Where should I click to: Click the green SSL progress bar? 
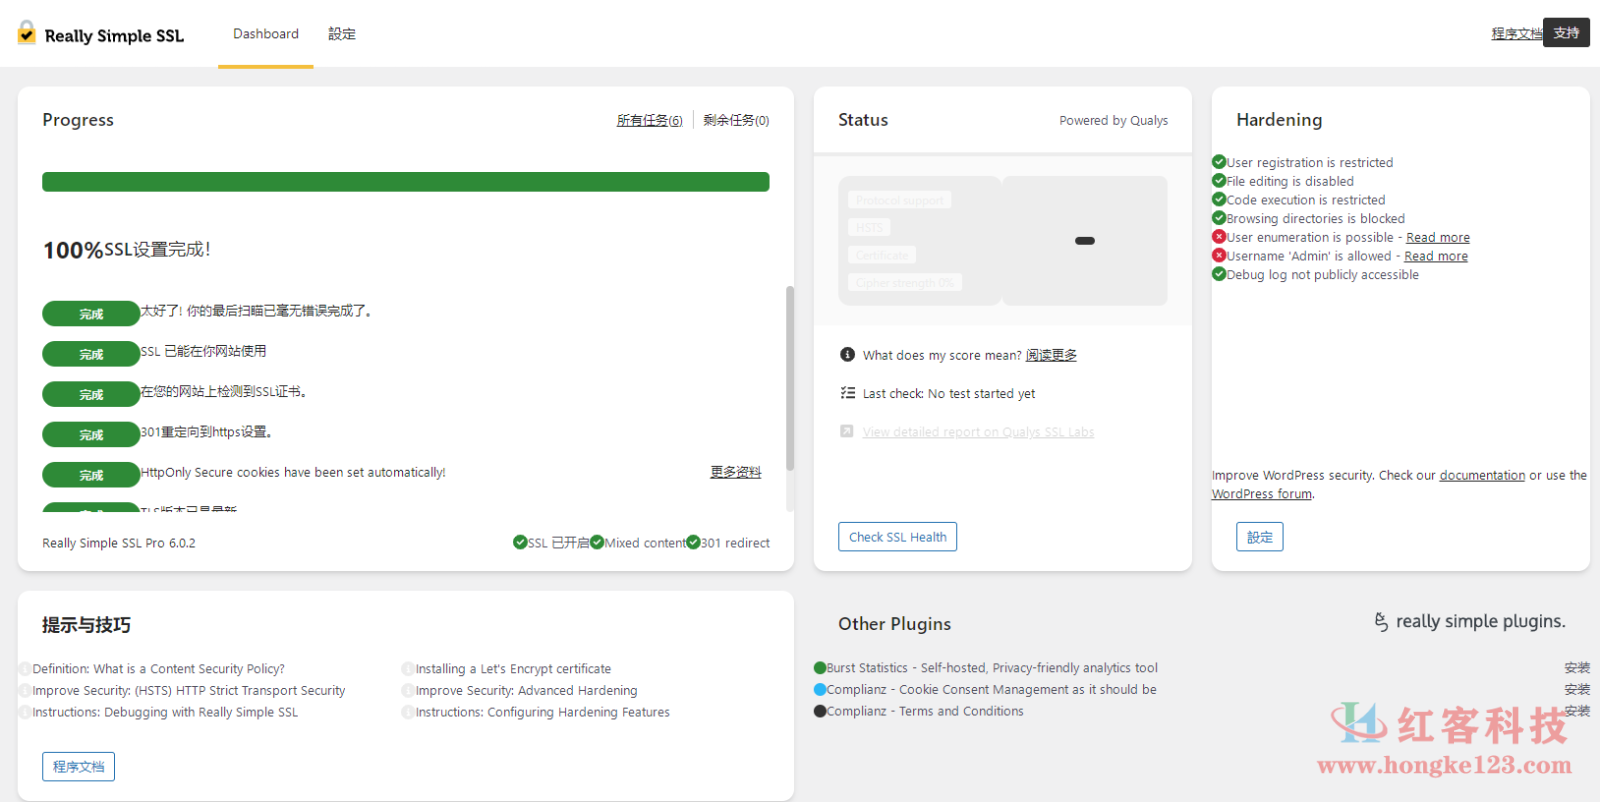[406, 182]
